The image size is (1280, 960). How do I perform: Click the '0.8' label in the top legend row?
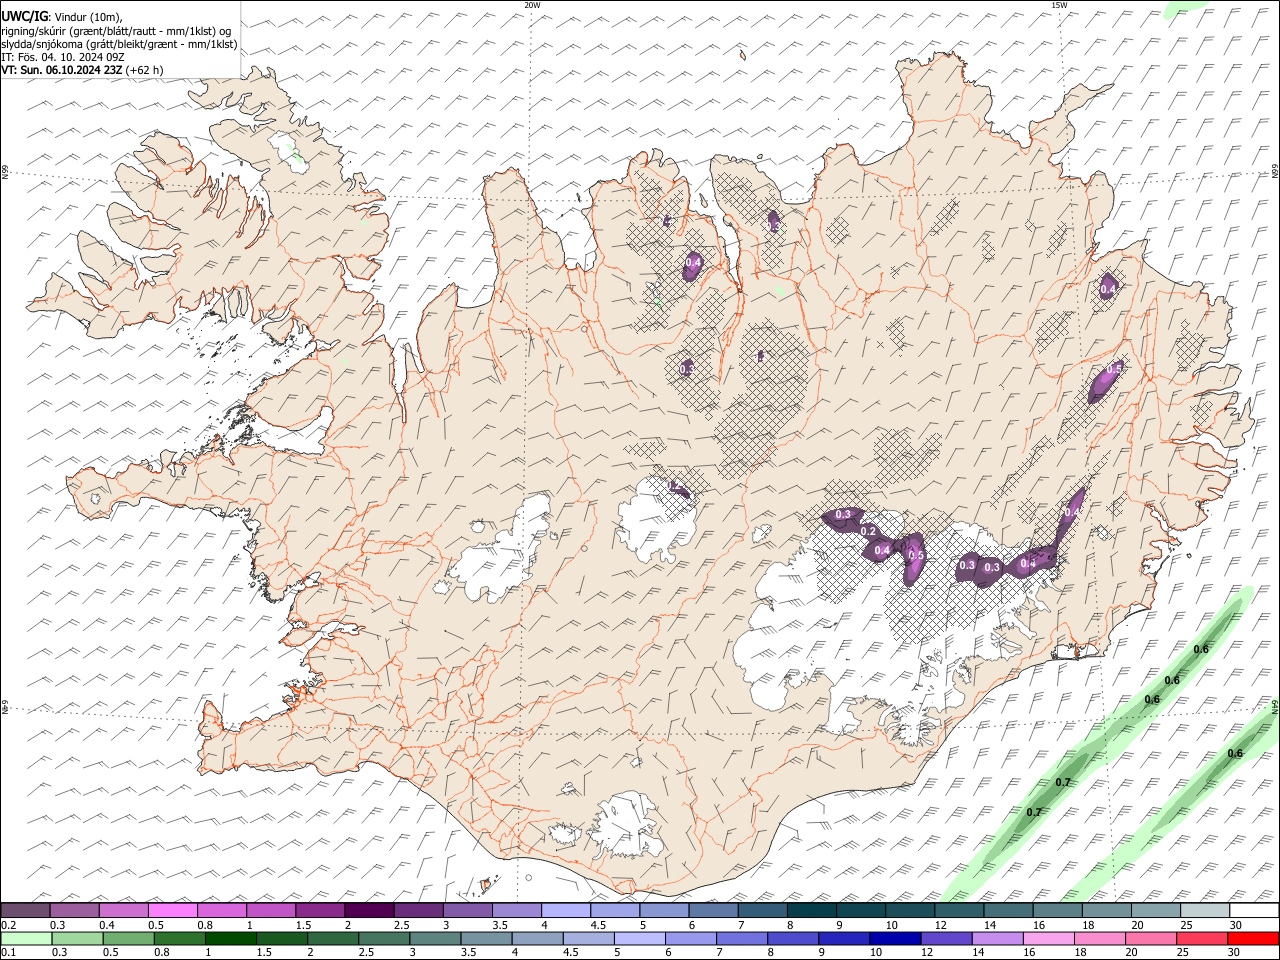204,925
